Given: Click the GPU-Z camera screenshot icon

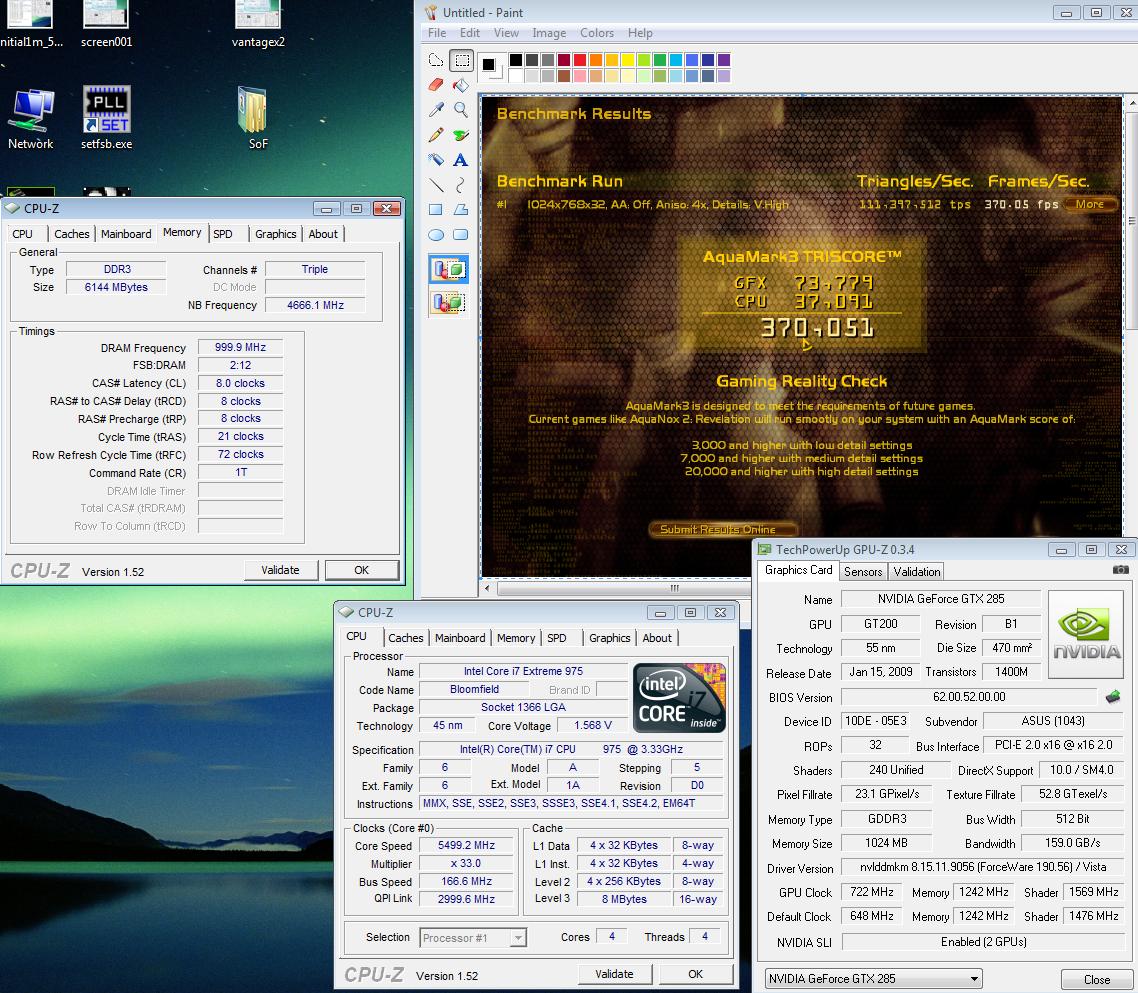Looking at the screenshot, I should pos(1121,570).
